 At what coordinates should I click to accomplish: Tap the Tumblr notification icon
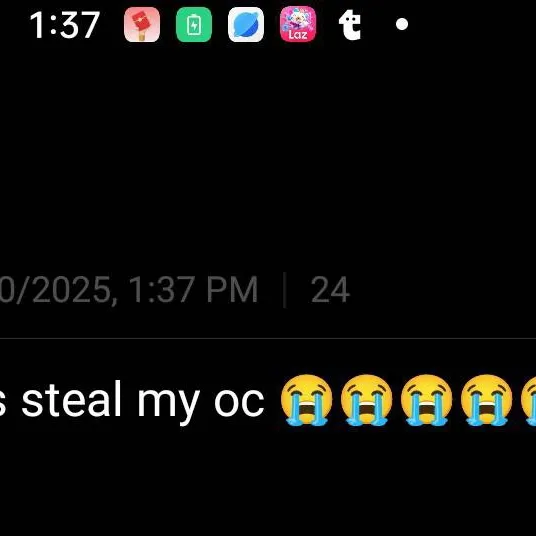(350, 25)
